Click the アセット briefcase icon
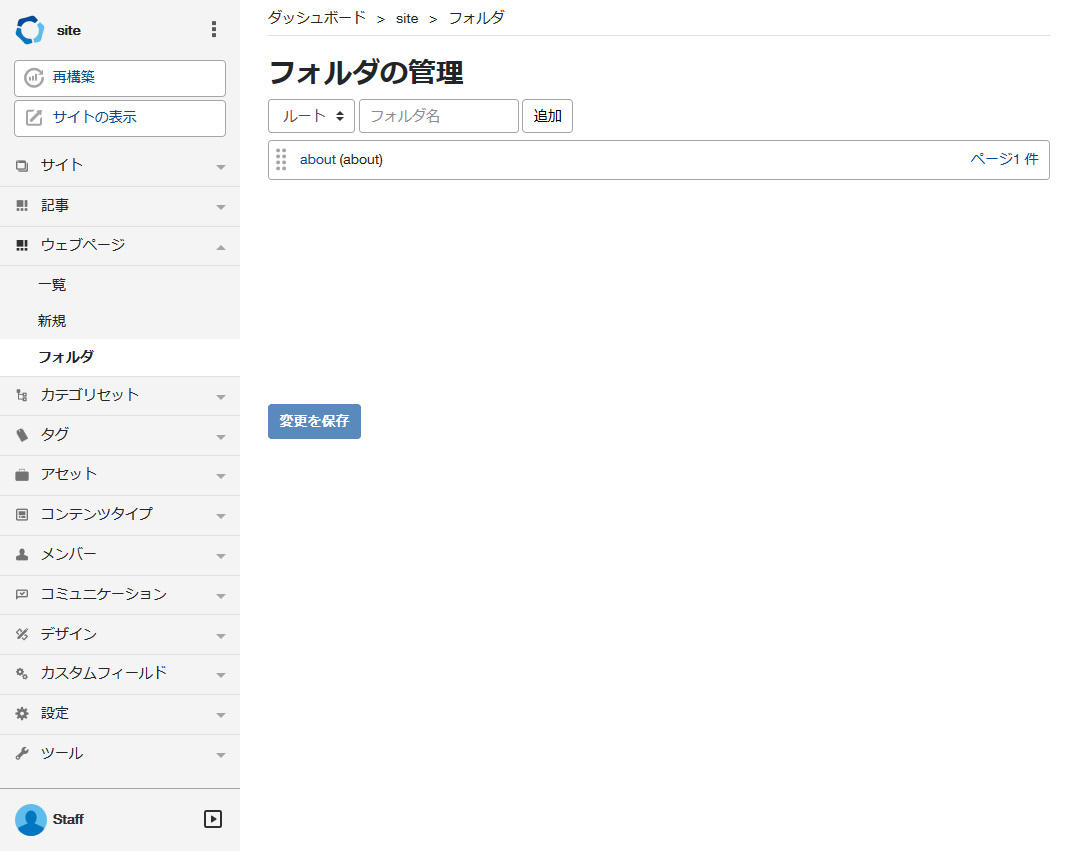1078x851 pixels. click(x=22, y=475)
